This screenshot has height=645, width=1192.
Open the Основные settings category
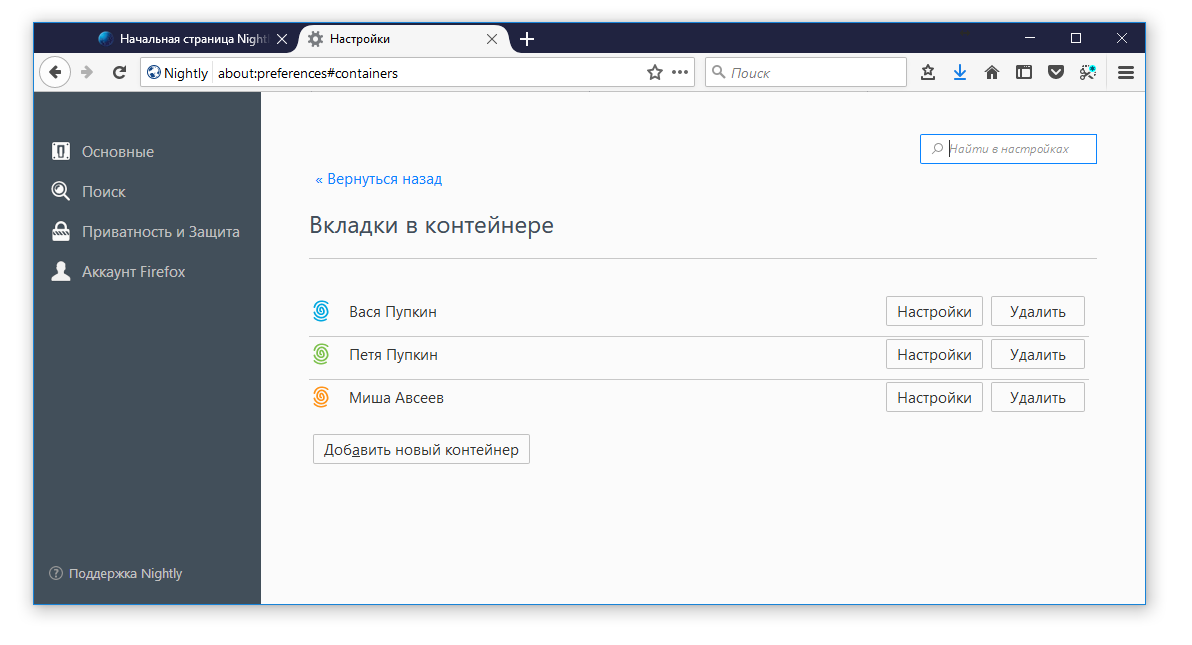point(117,152)
